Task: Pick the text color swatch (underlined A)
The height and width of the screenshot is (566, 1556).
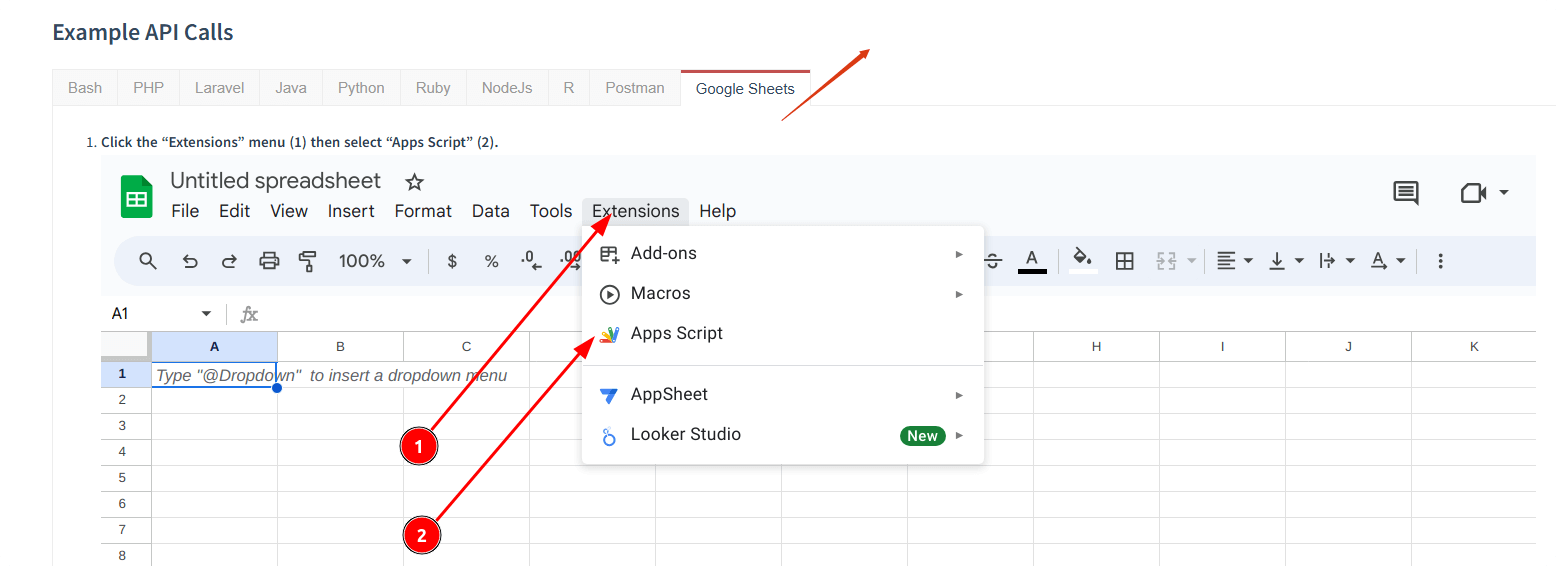Action: pyautogui.click(x=1032, y=261)
